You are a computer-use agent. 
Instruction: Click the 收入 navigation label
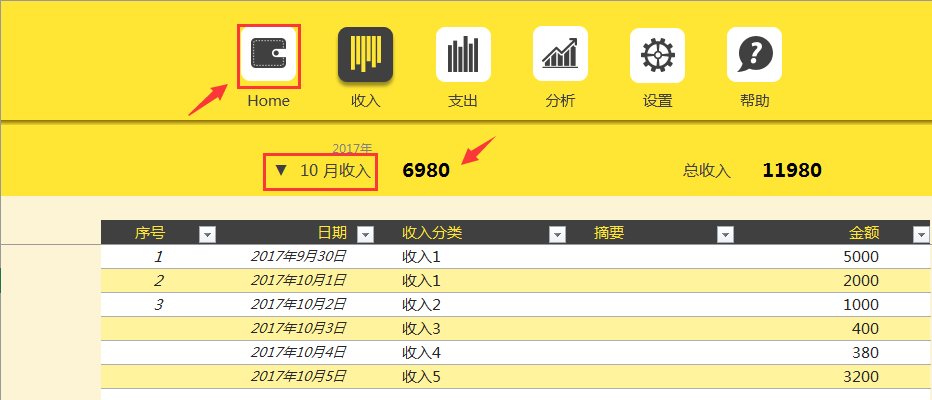[x=366, y=100]
